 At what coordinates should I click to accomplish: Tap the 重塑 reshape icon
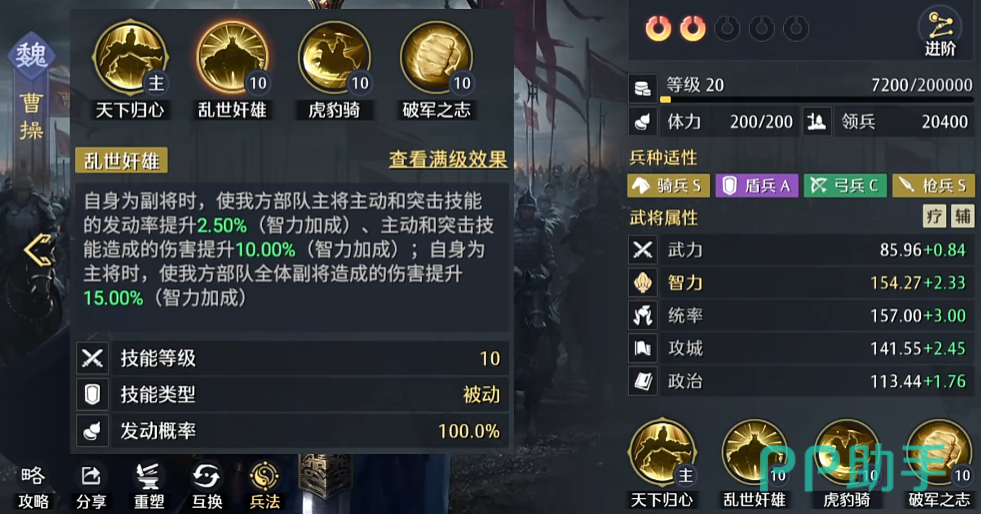click(x=149, y=487)
